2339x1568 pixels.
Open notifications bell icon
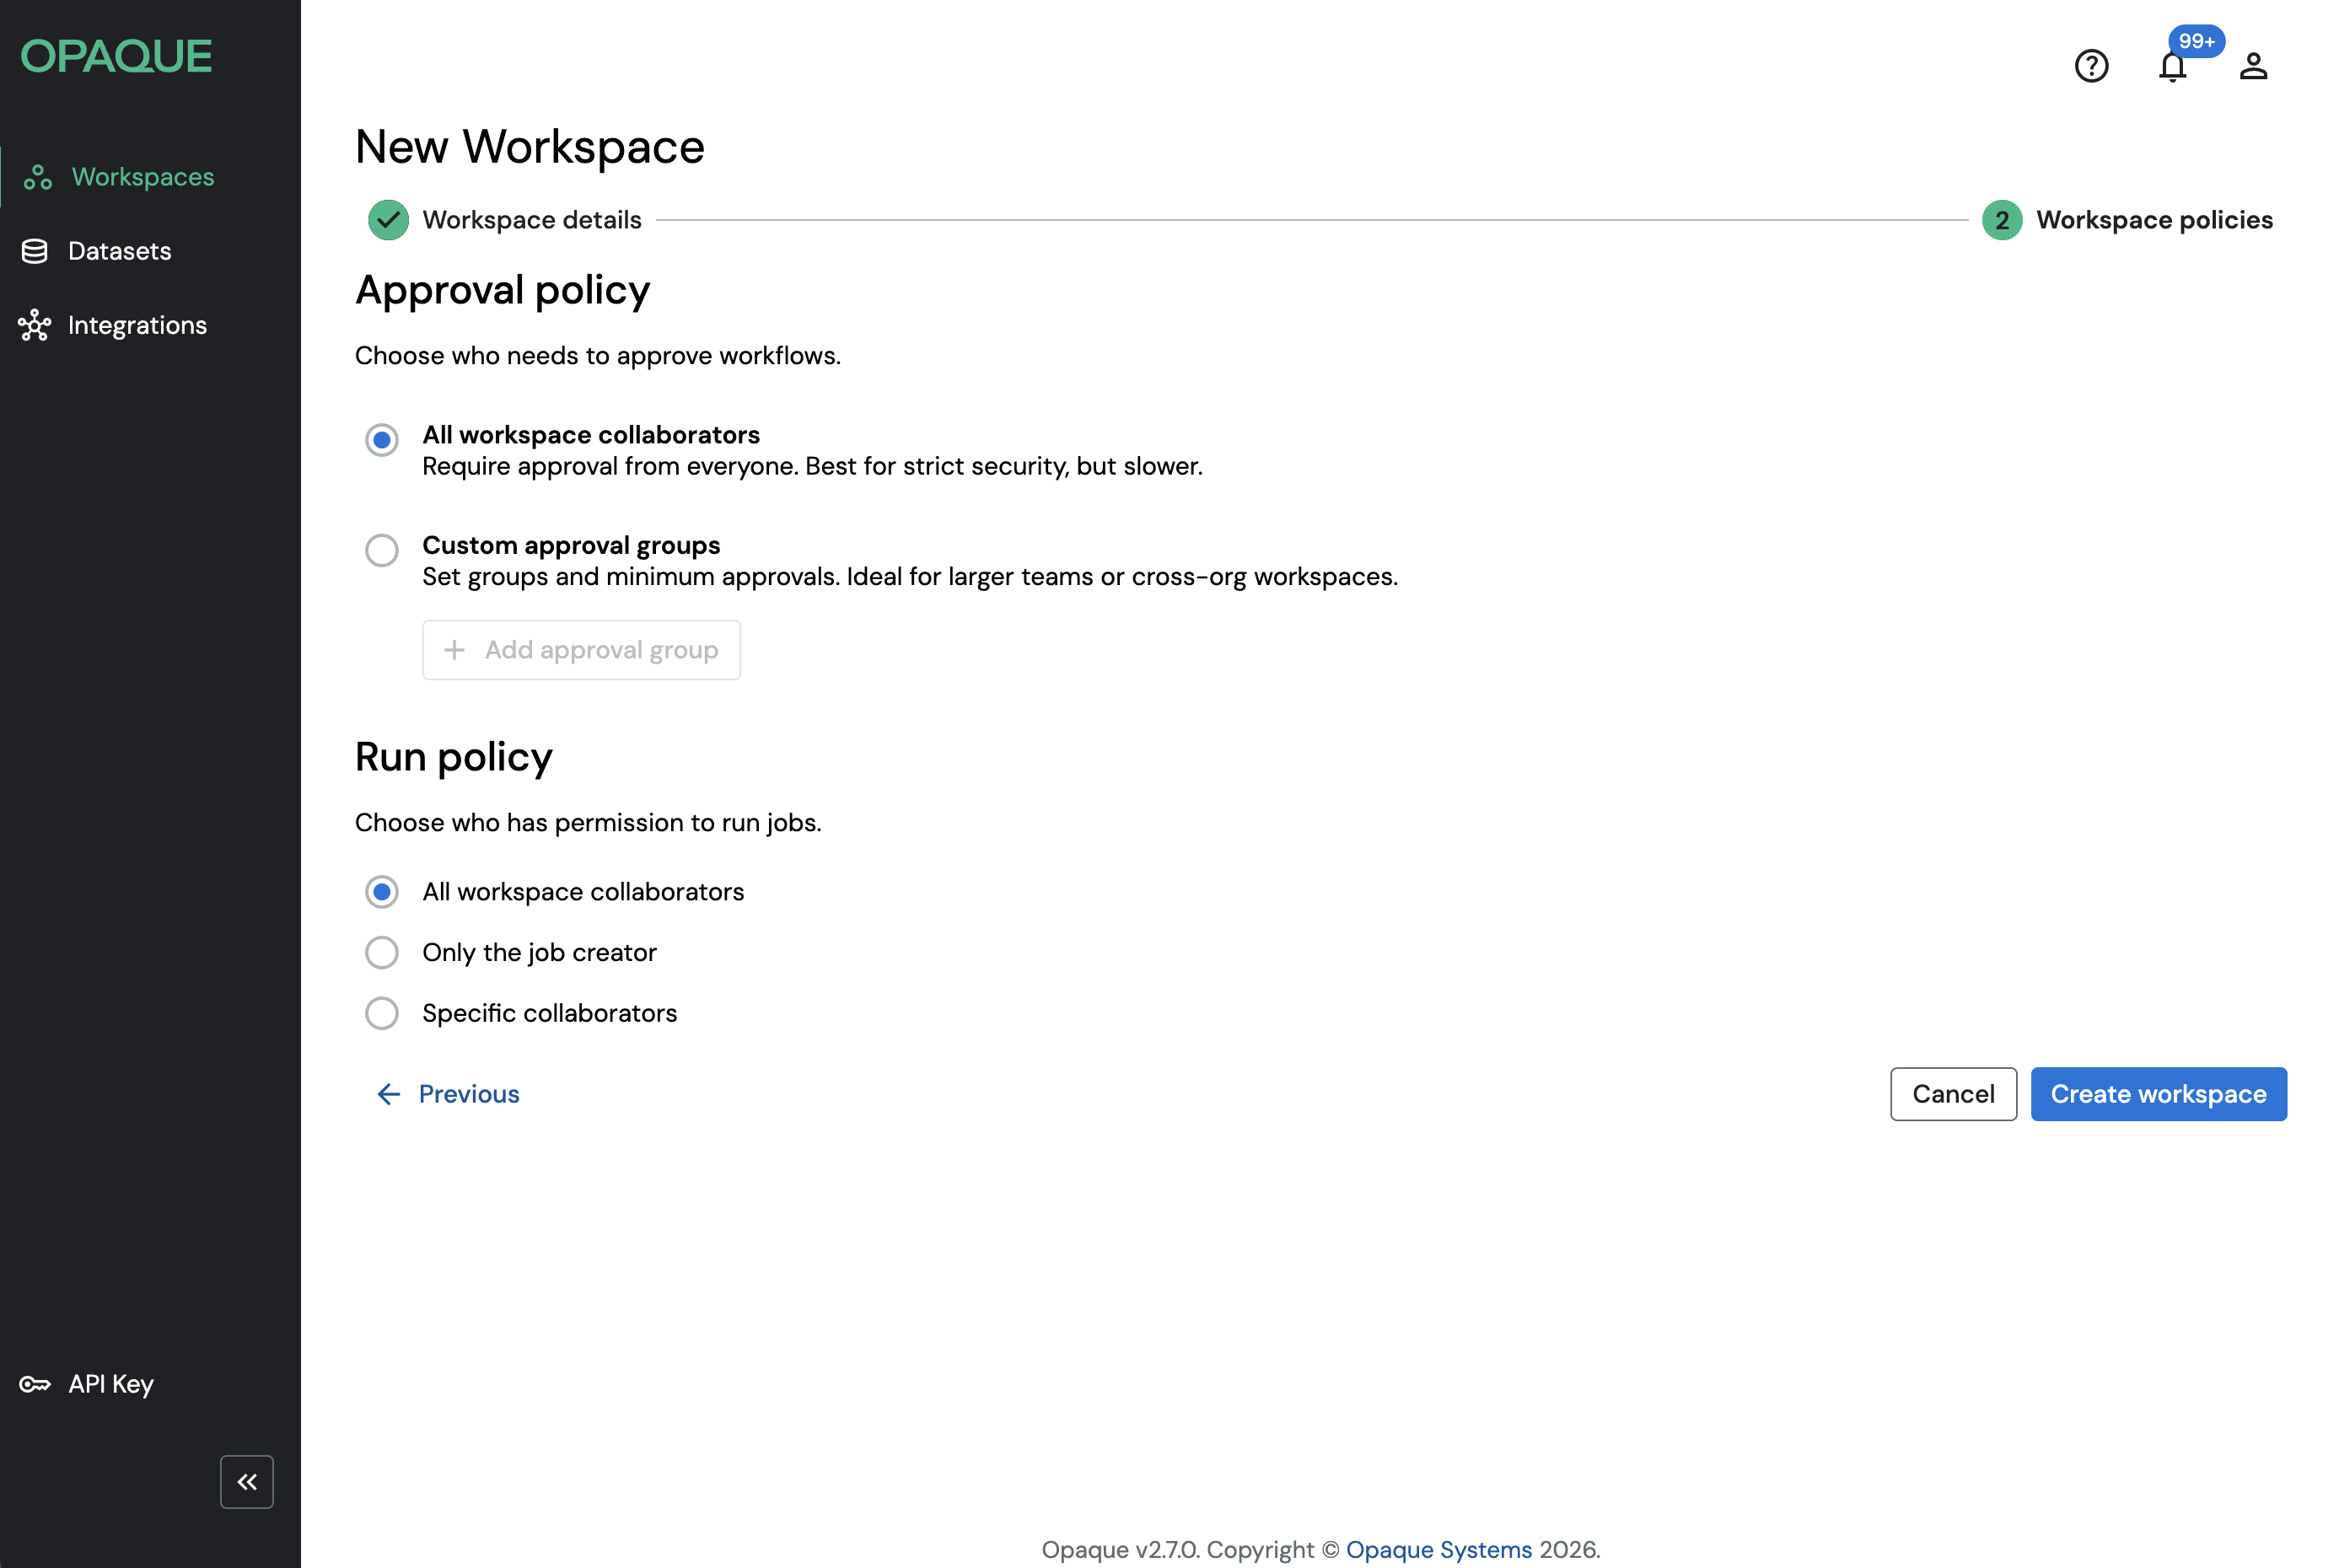pos(2171,66)
